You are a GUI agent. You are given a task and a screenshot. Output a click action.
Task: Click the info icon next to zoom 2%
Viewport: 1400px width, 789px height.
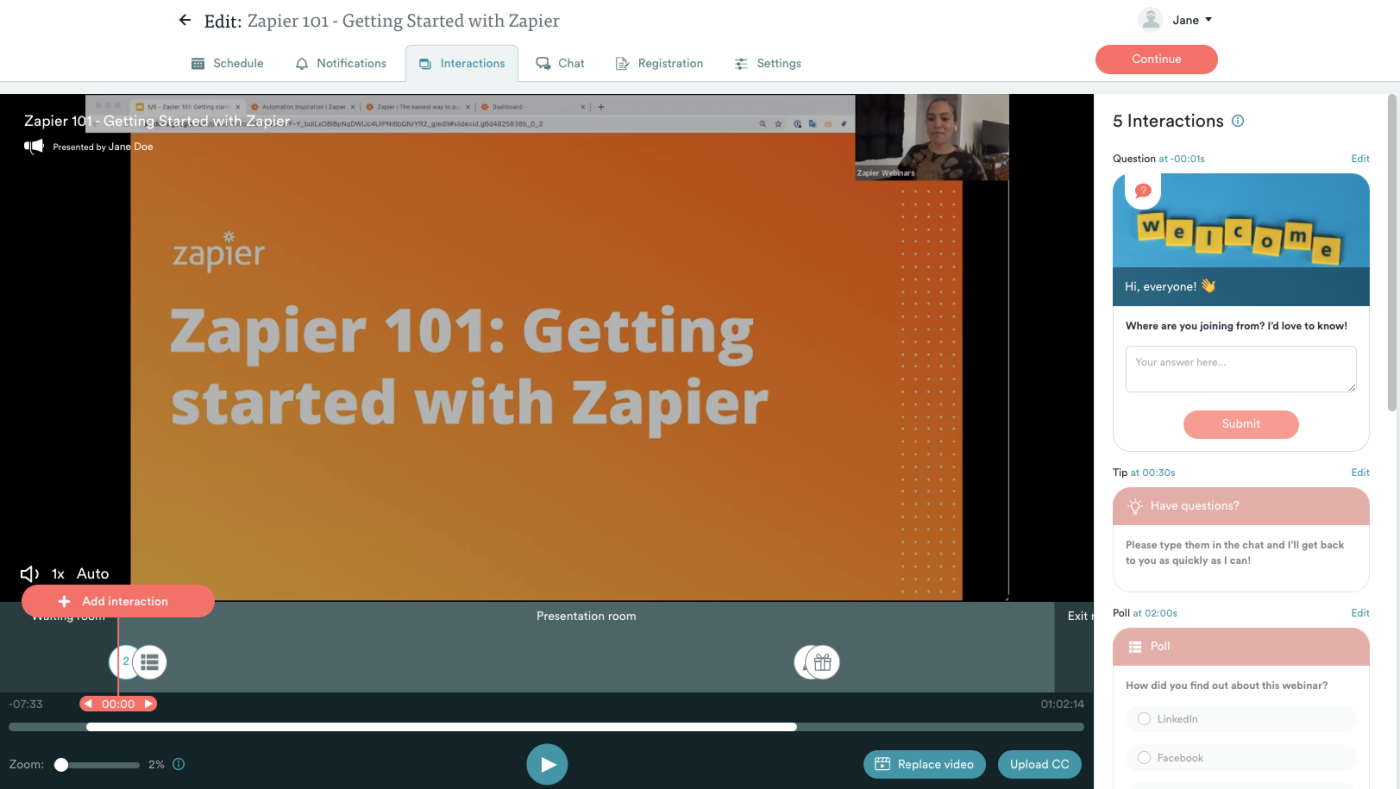click(179, 765)
